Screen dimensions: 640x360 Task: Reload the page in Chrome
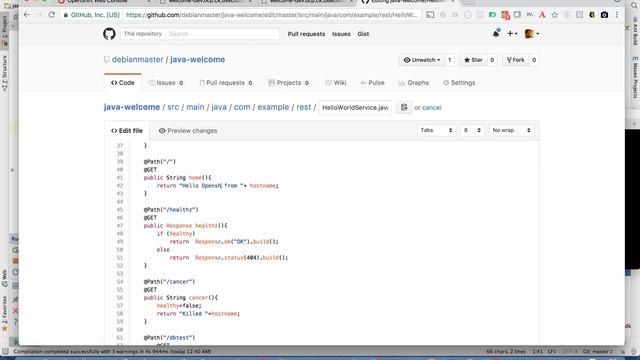pyautogui.click(x=51, y=15)
